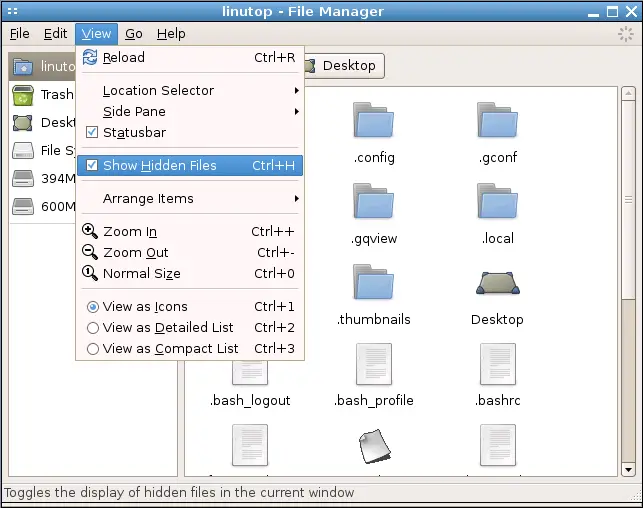Click the vertical scrollbar thumb
The width and height of the screenshot is (643, 508).
pyautogui.click(x=628, y=200)
